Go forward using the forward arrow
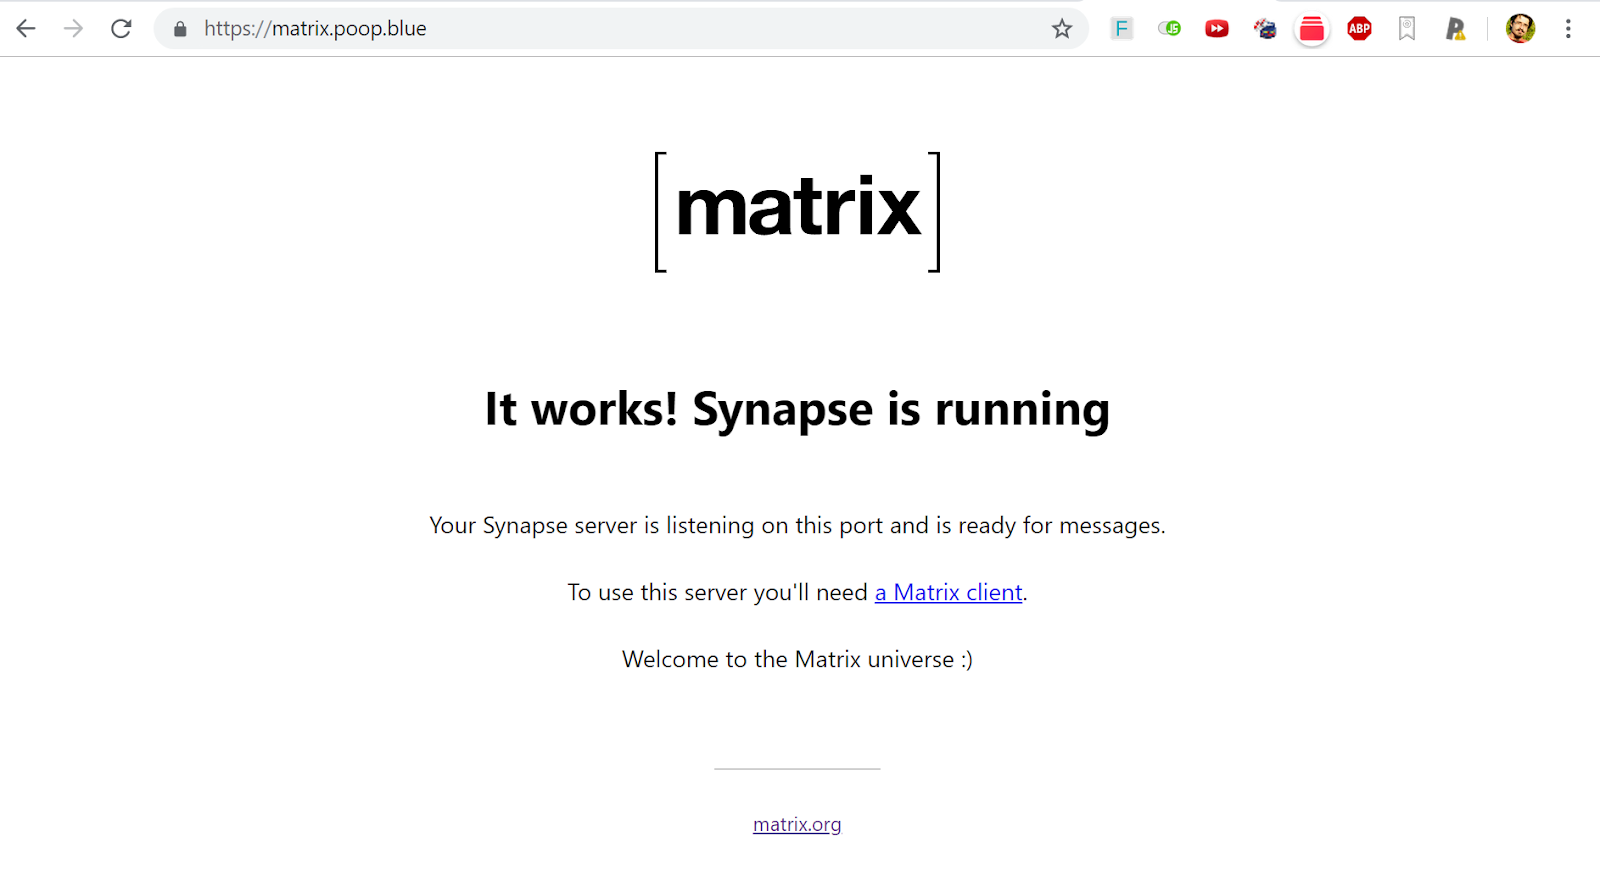The height and width of the screenshot is (892, 1600). pos(73,29)
